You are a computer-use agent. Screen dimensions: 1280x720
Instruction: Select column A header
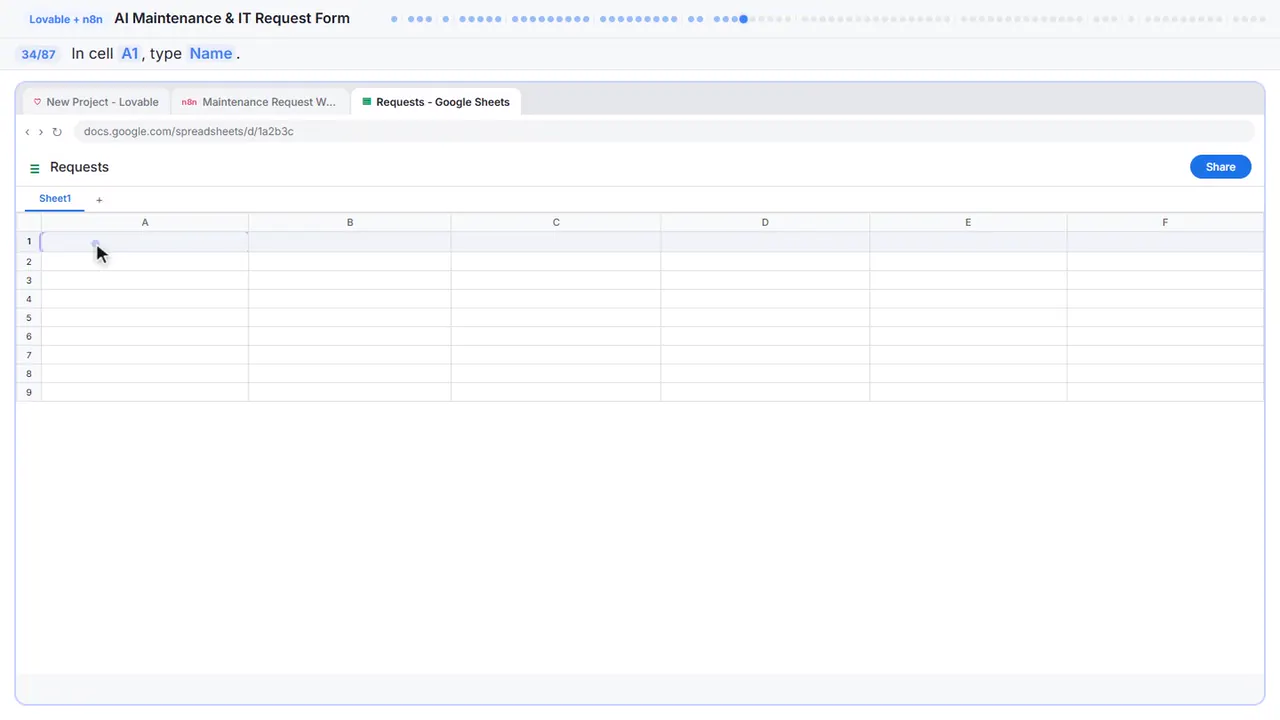tap(145, 222)
